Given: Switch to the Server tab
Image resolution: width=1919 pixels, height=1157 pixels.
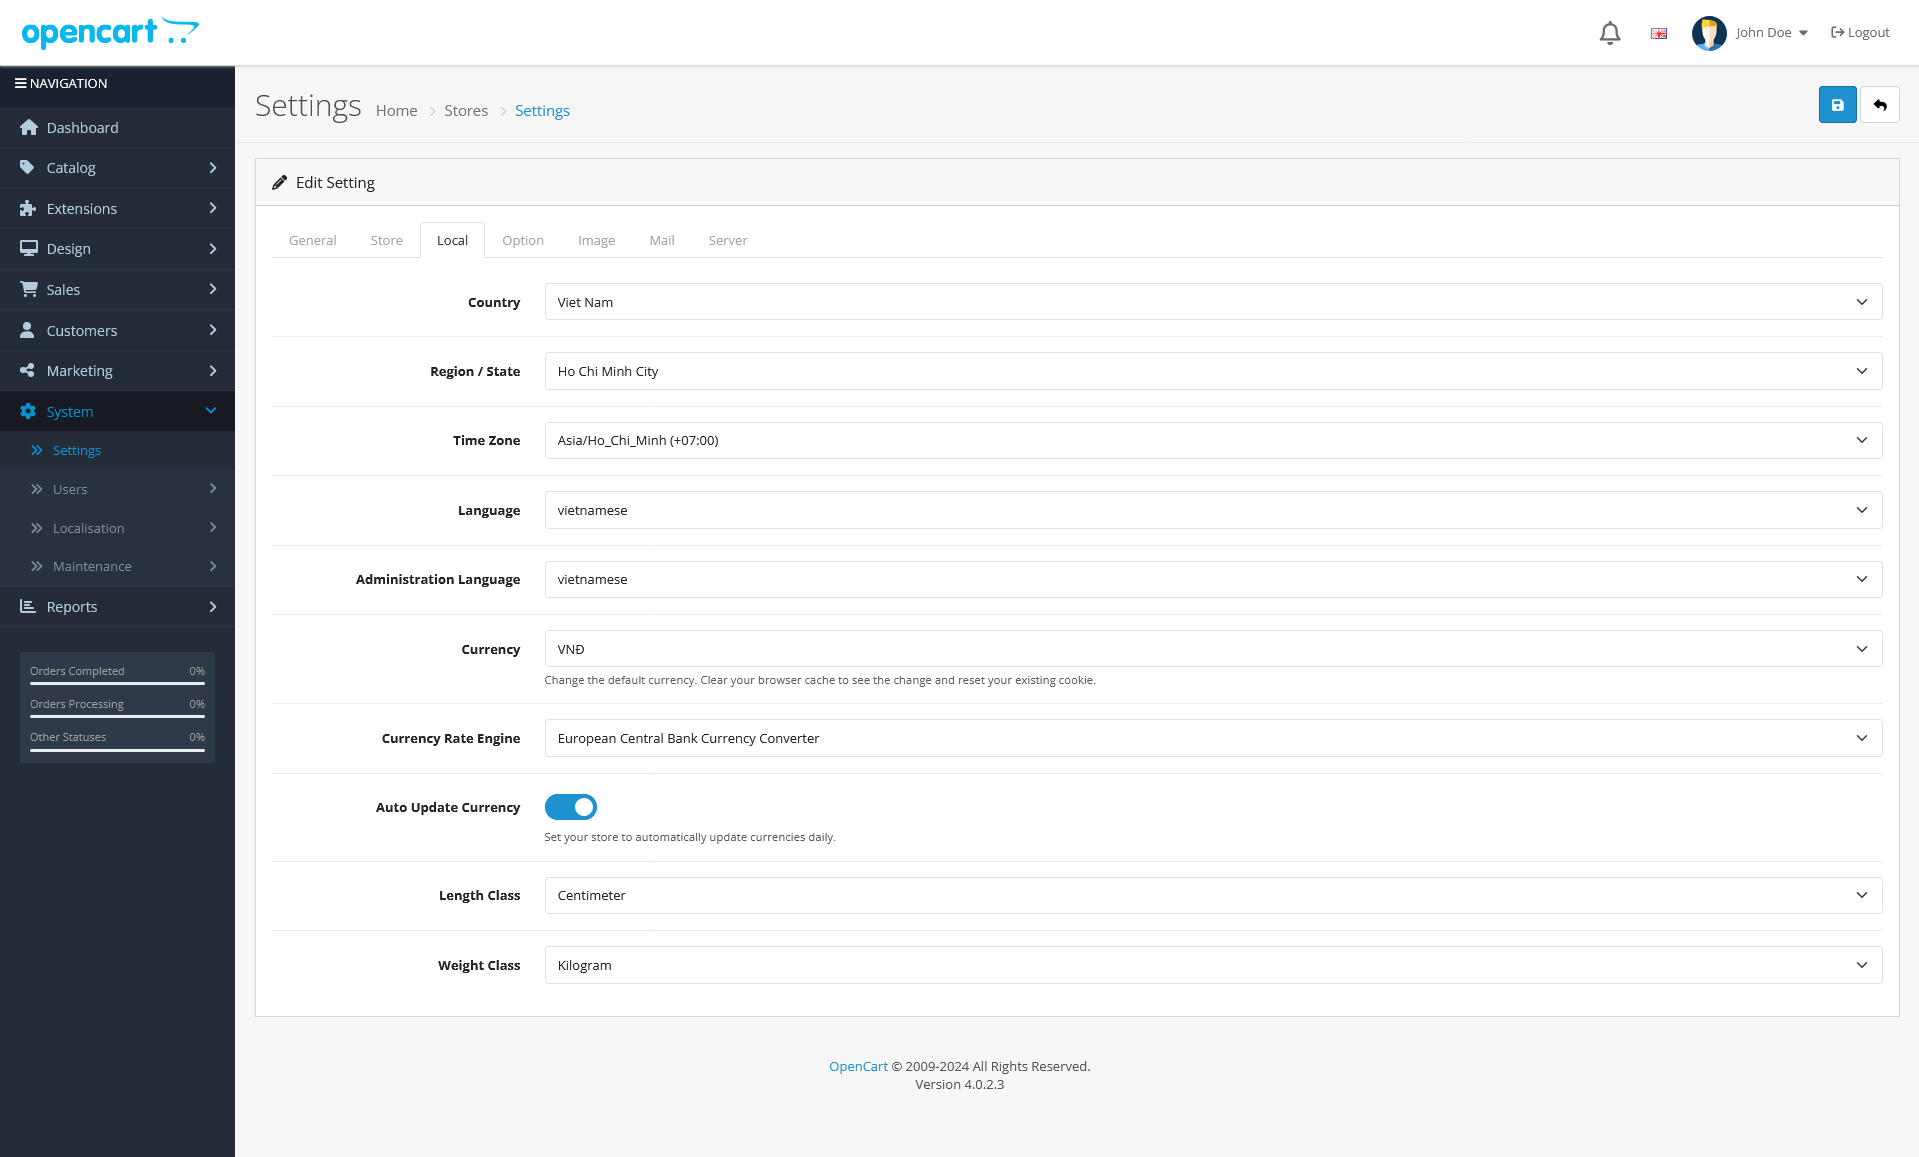Looking at the screenshot, I should [x=727, y=241].
